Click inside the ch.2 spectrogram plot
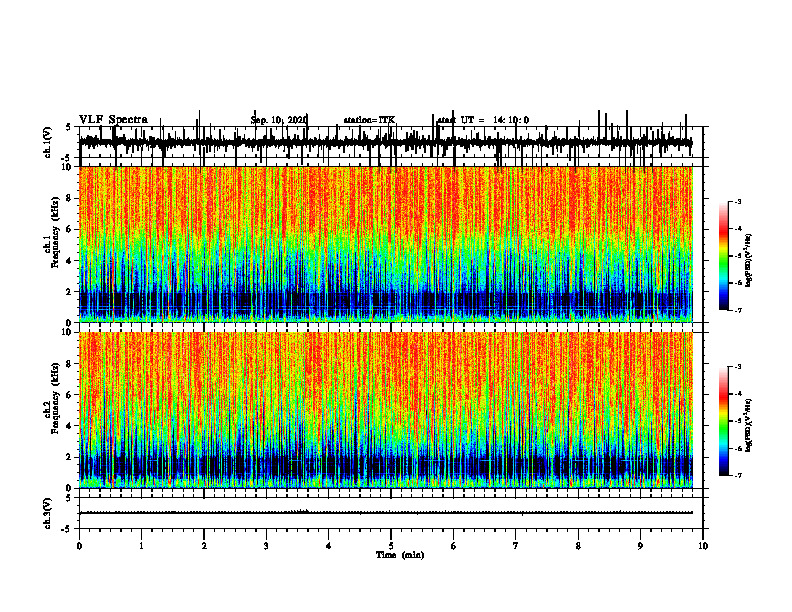 click(x=385, y=410)
